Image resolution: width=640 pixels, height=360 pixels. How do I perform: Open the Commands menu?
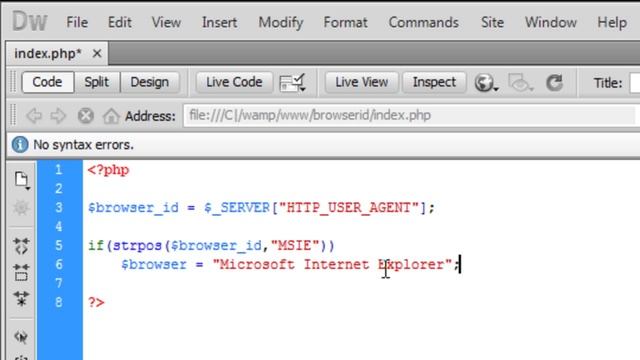(x=423, y=22)
